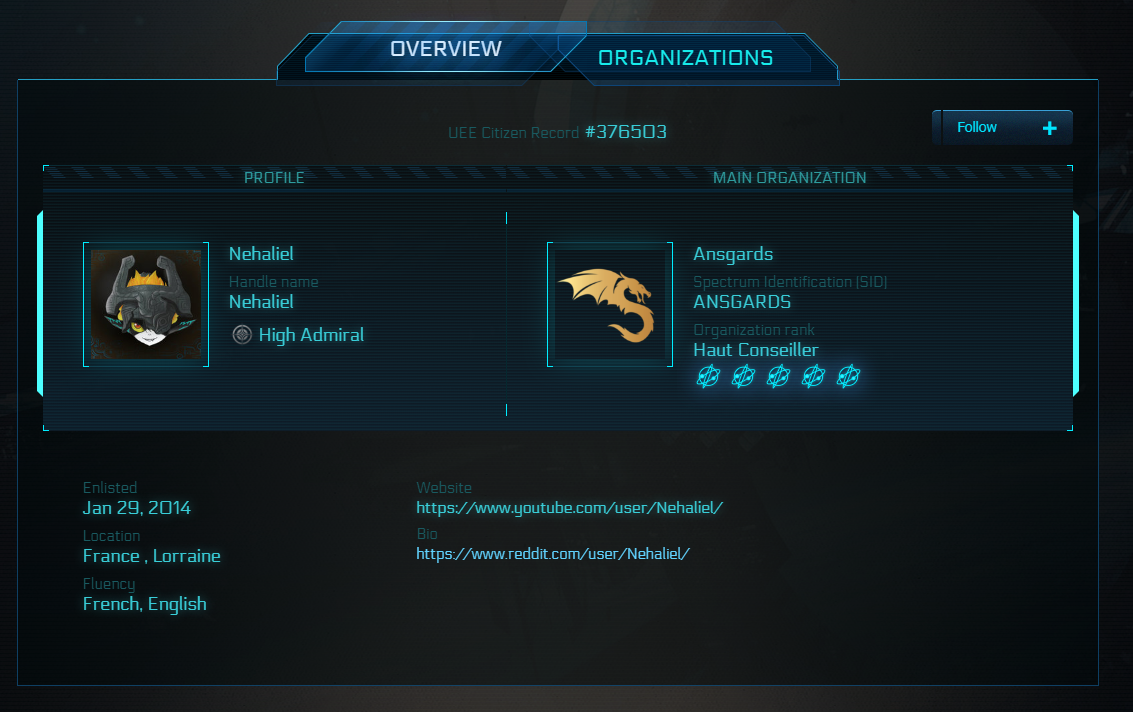Click the plus icon on Follow button
The image size is (1133, 712).
point(1049,128)
